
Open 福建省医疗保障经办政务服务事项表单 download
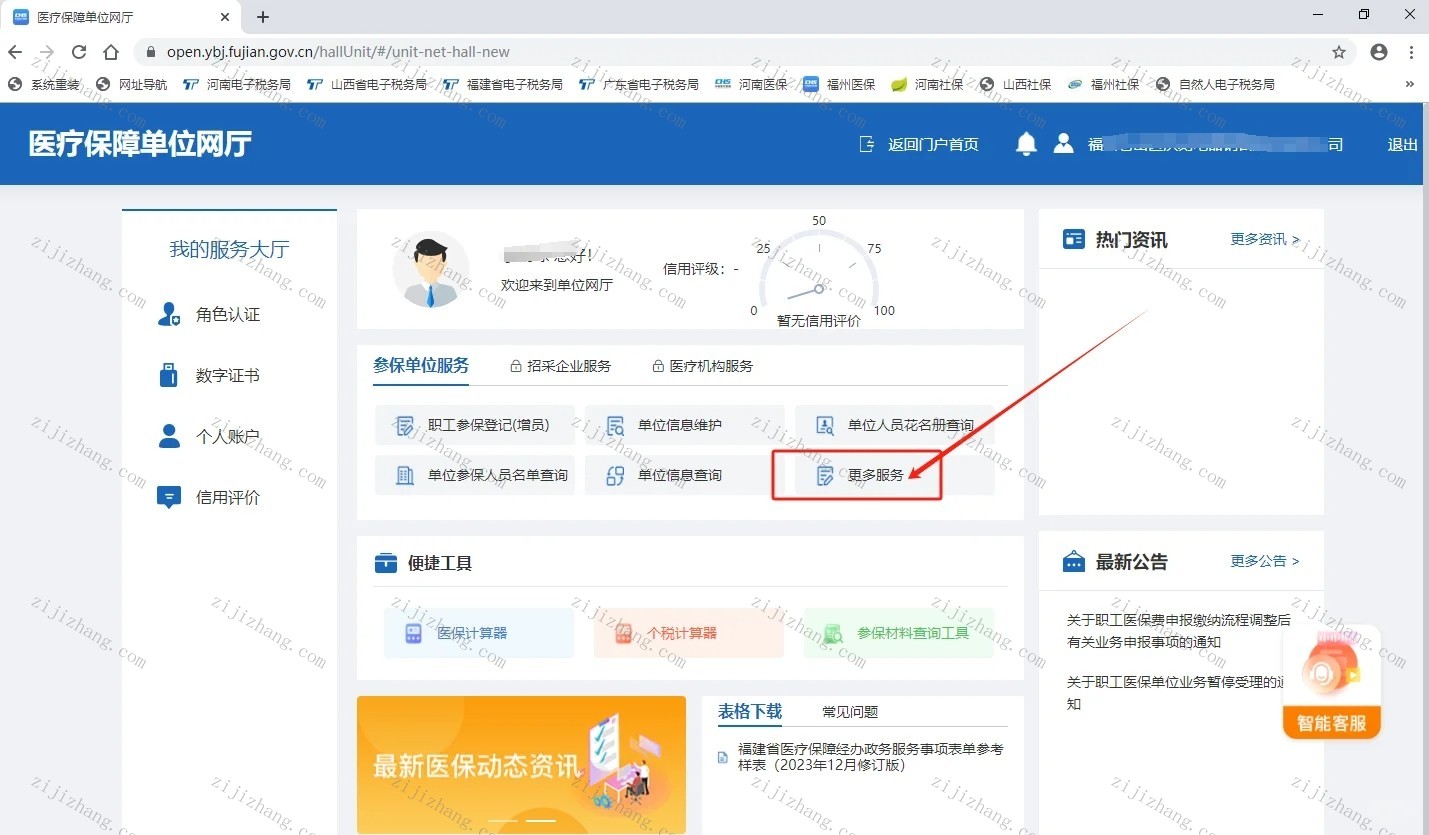[870, 757]
